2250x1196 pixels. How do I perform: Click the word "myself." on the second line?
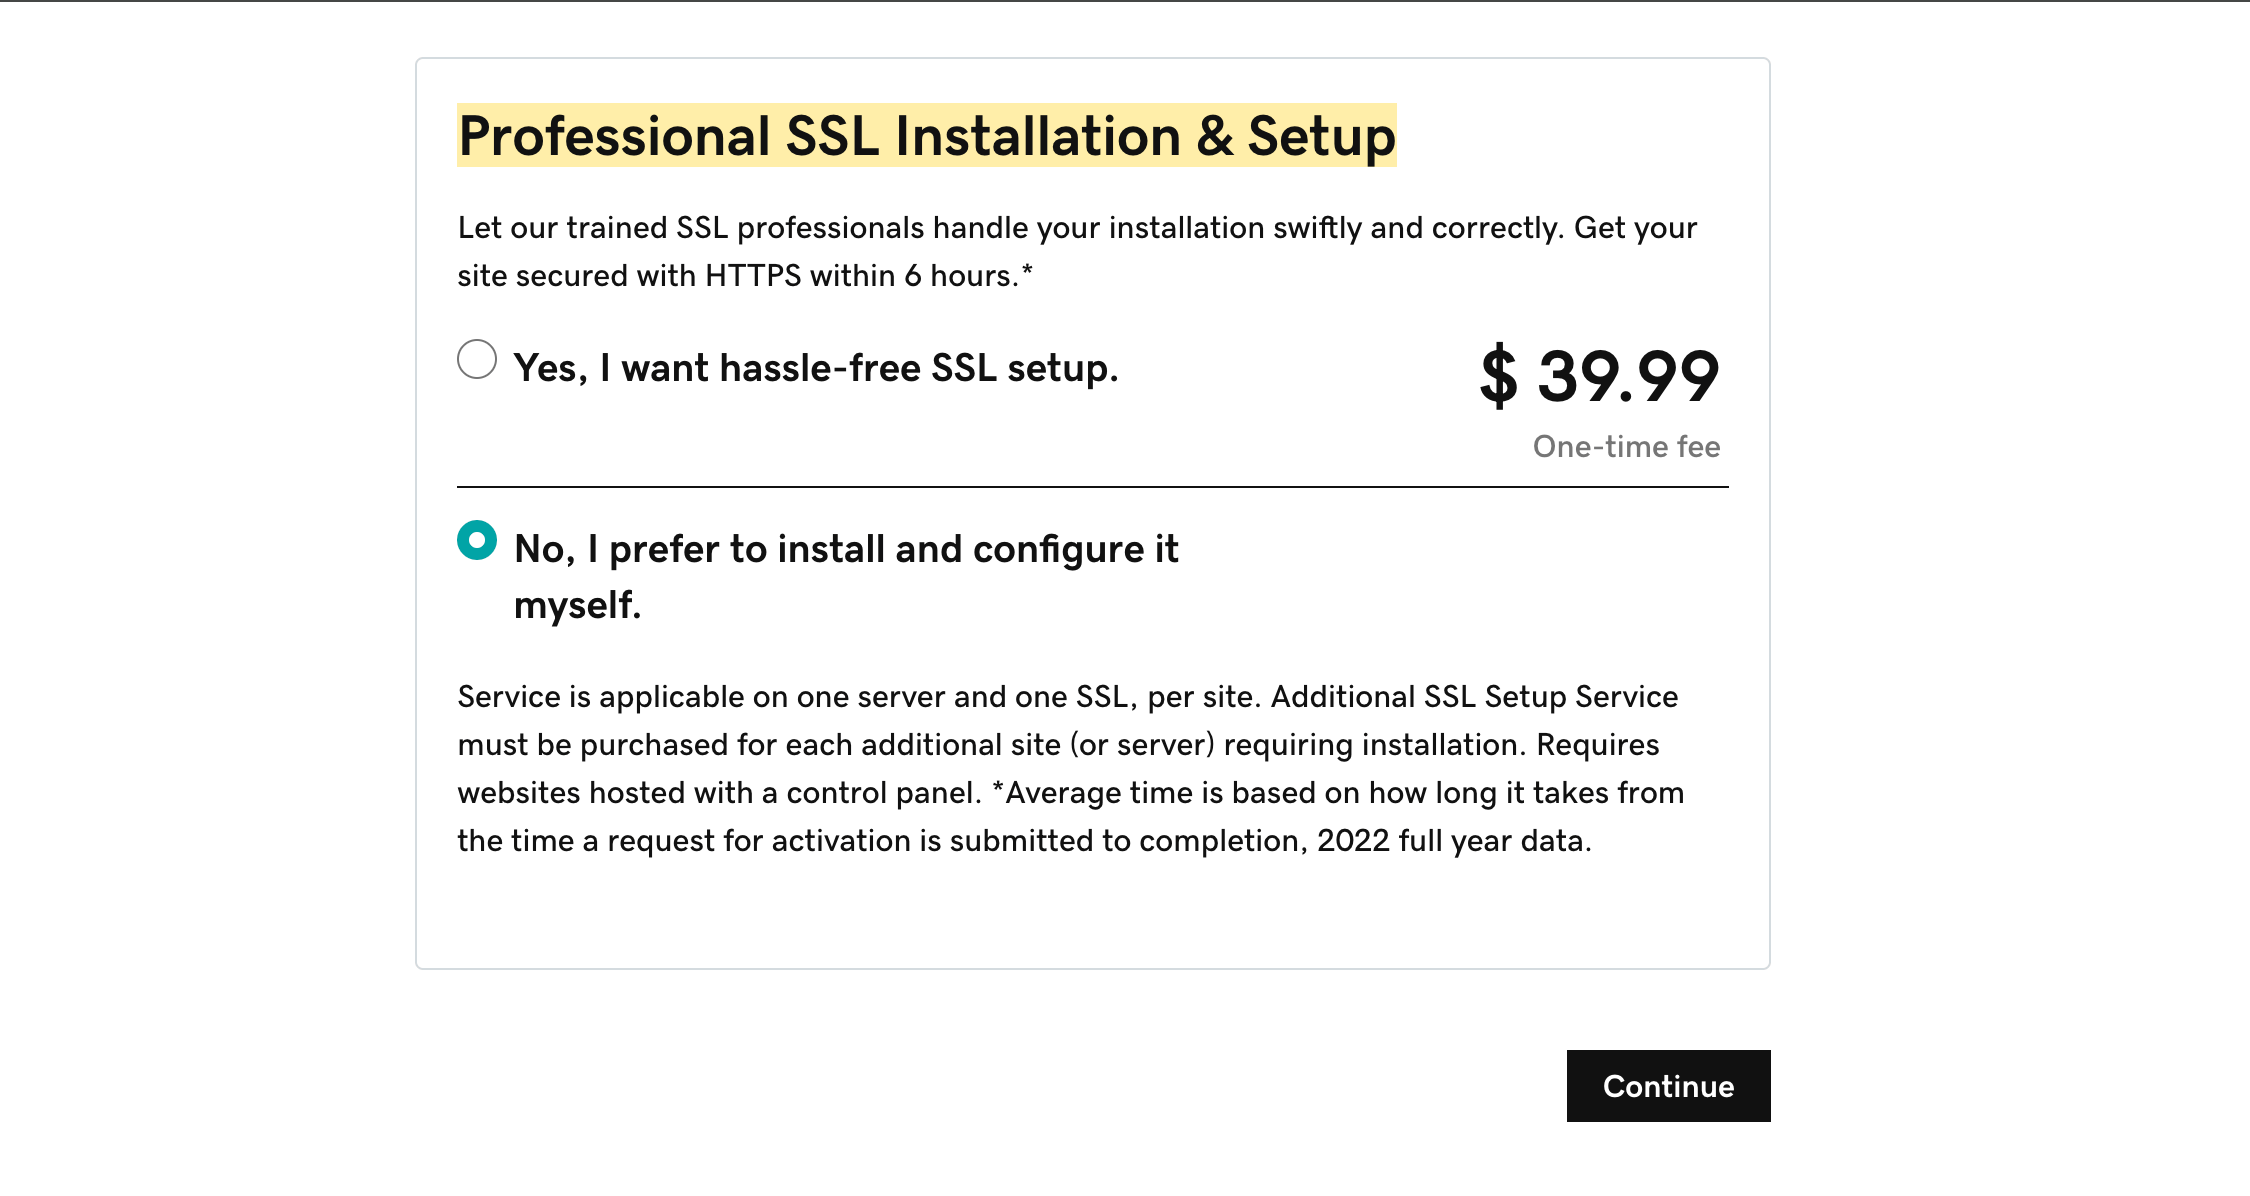[577, 605]
